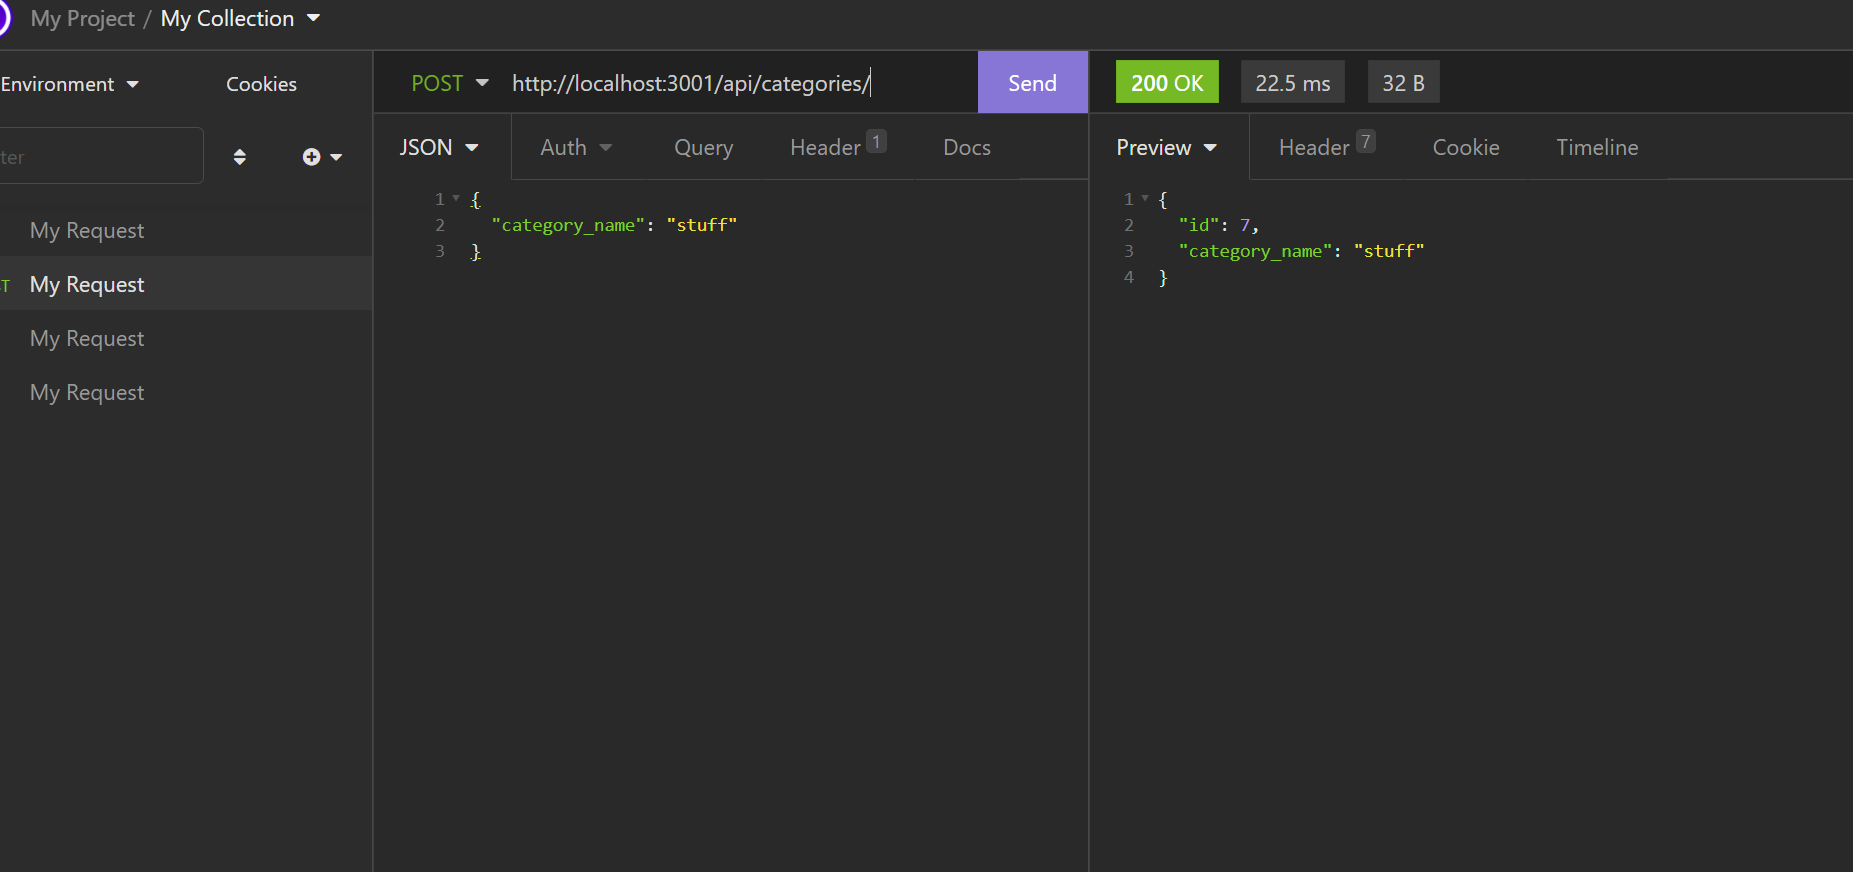Click the sort order arrows icon in sidebar

239,157
